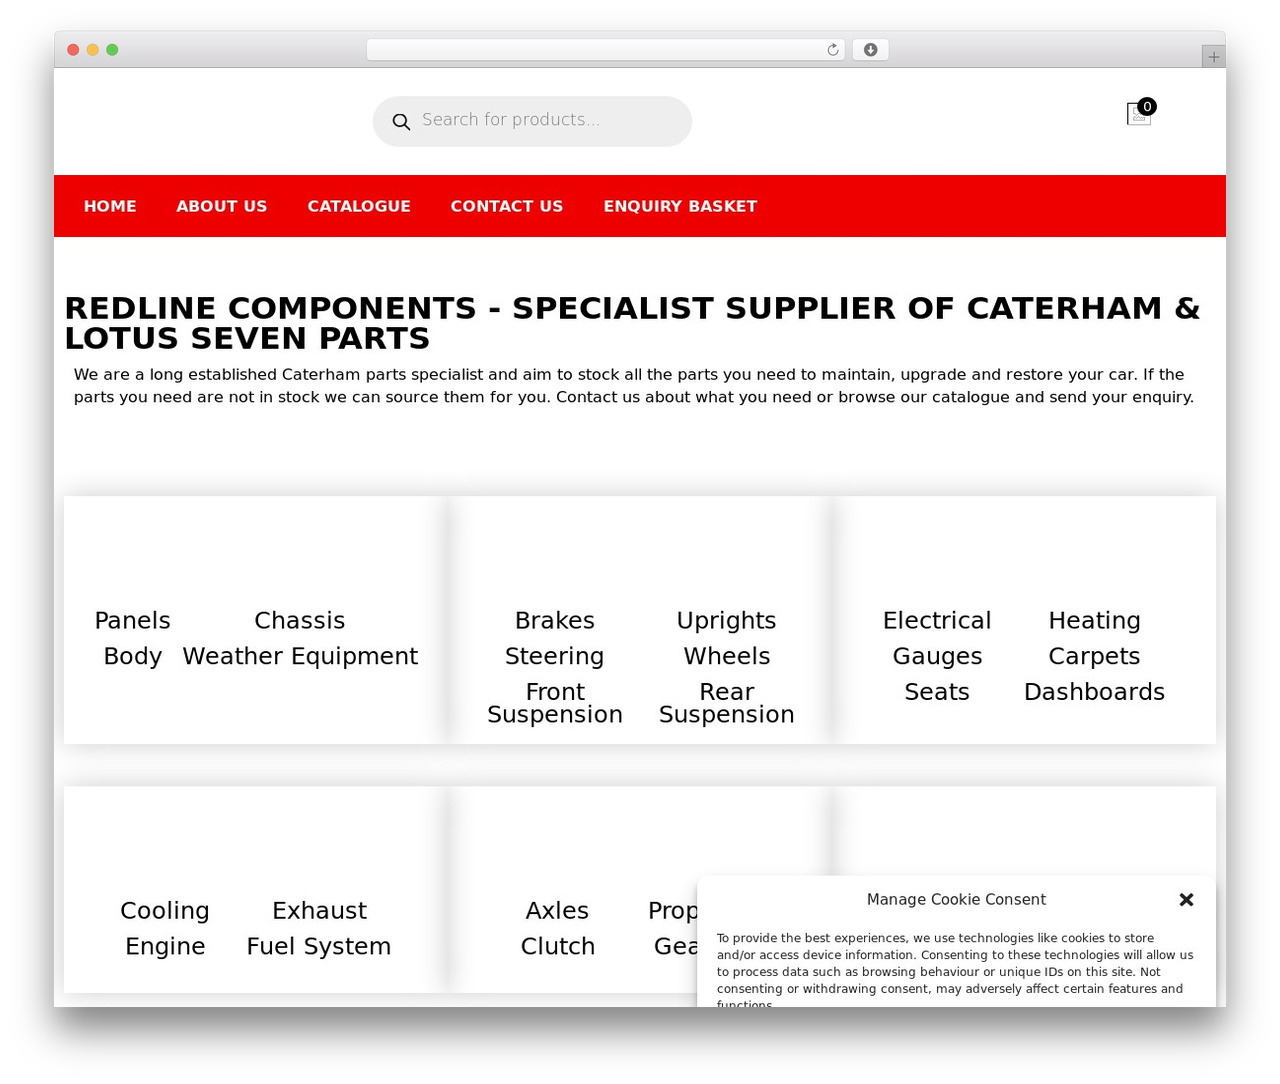Go to the HOME menu item
The image size is (1280, 1084).
(x=110, y=206)
